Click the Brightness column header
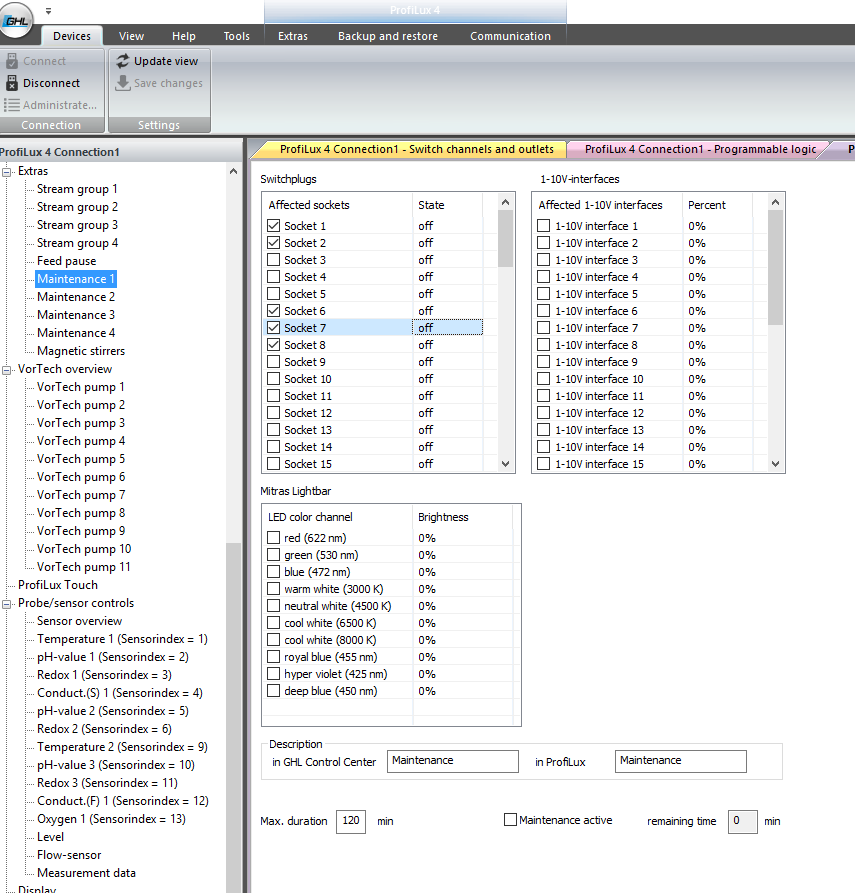Screen dimensions: 855x893 tap(462, 517)
